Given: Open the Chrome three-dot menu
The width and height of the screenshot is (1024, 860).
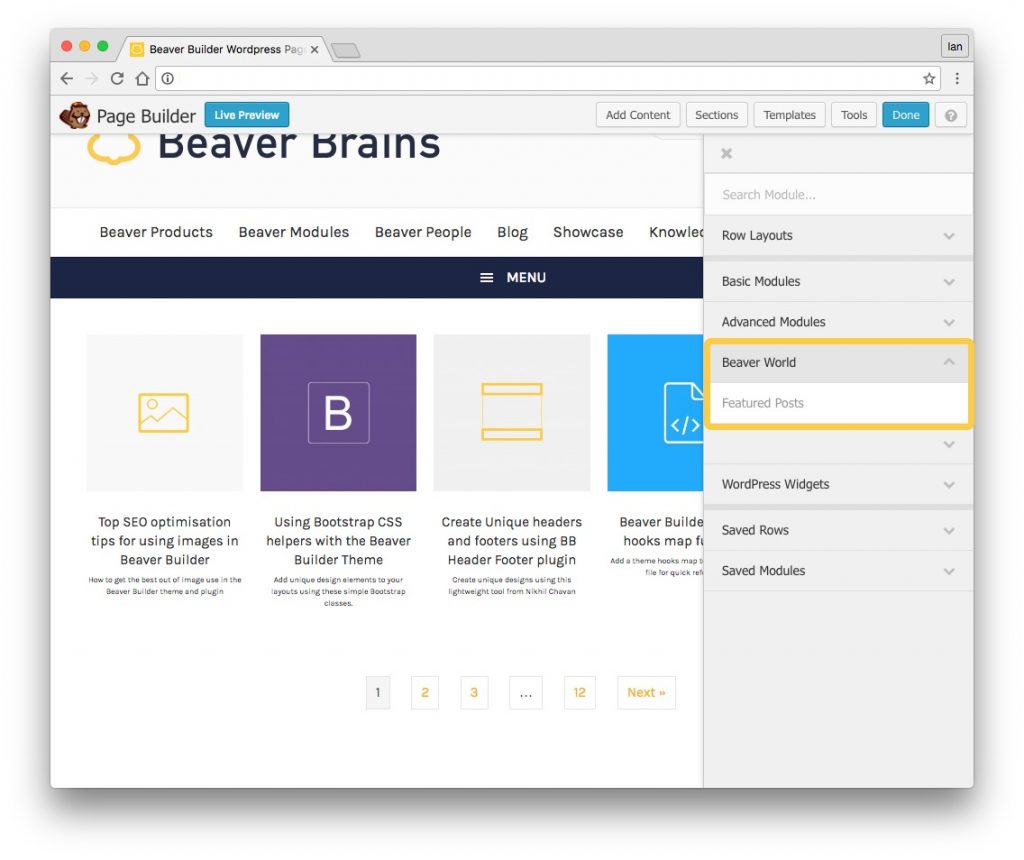Looking at the screenshot, I should click(x=958, y=78).
